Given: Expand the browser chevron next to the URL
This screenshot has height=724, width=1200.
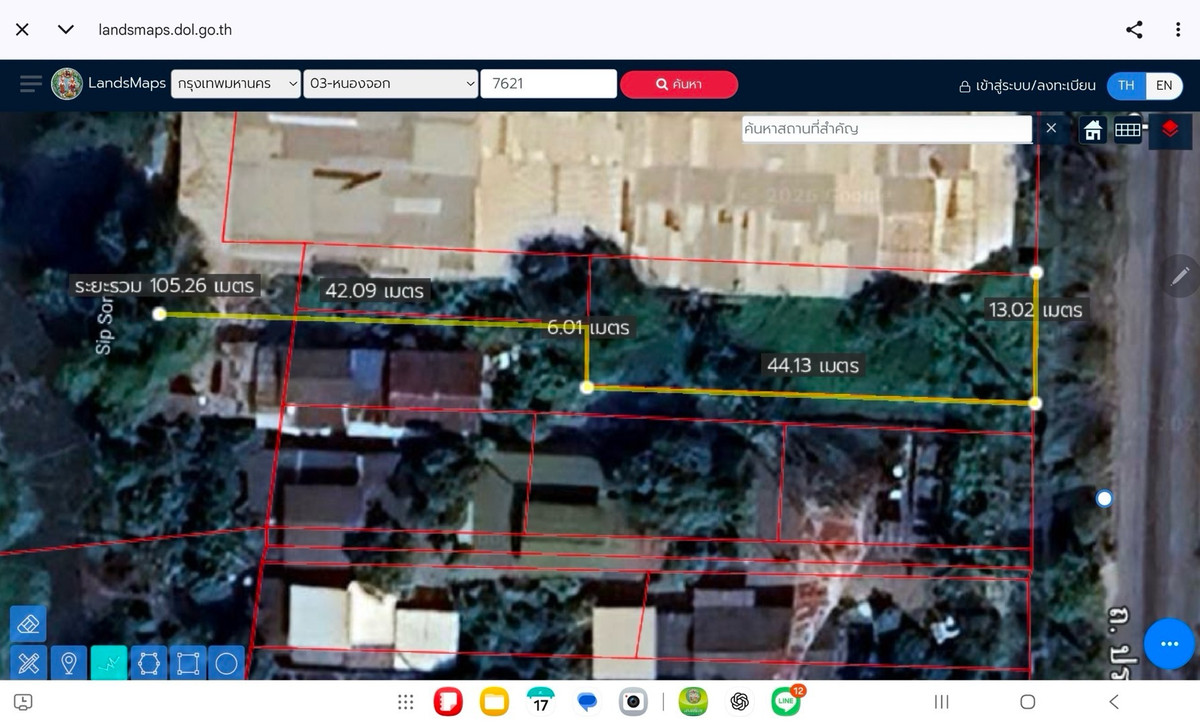Looking at the screenshot, I should click(x=66, y=29).
